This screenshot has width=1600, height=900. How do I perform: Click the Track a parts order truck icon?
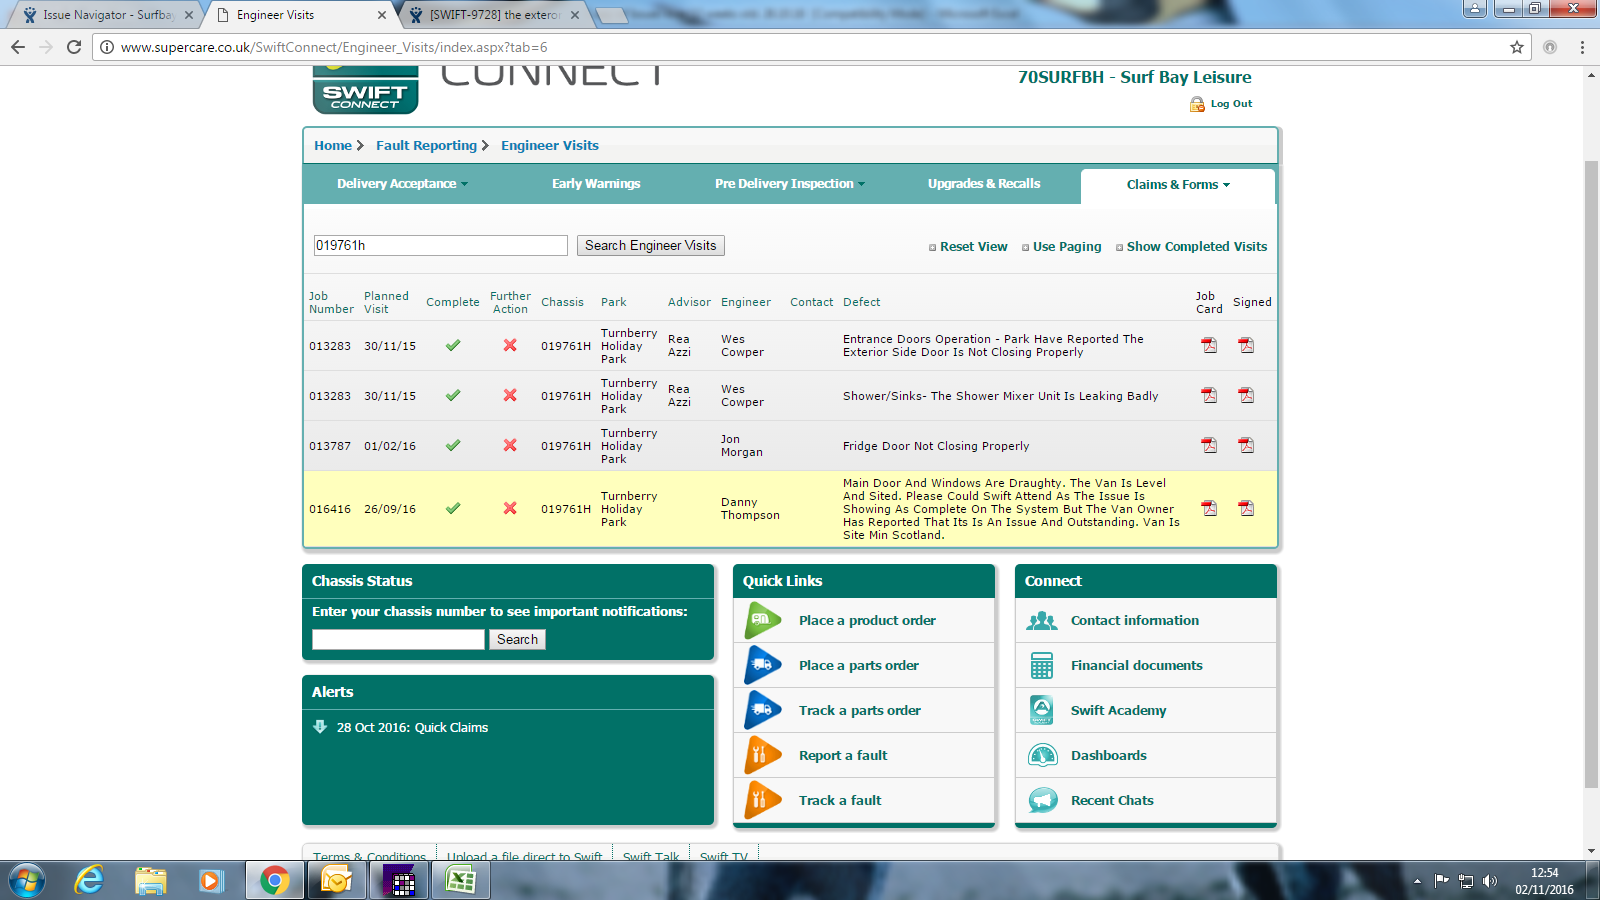tap(763, 711)
